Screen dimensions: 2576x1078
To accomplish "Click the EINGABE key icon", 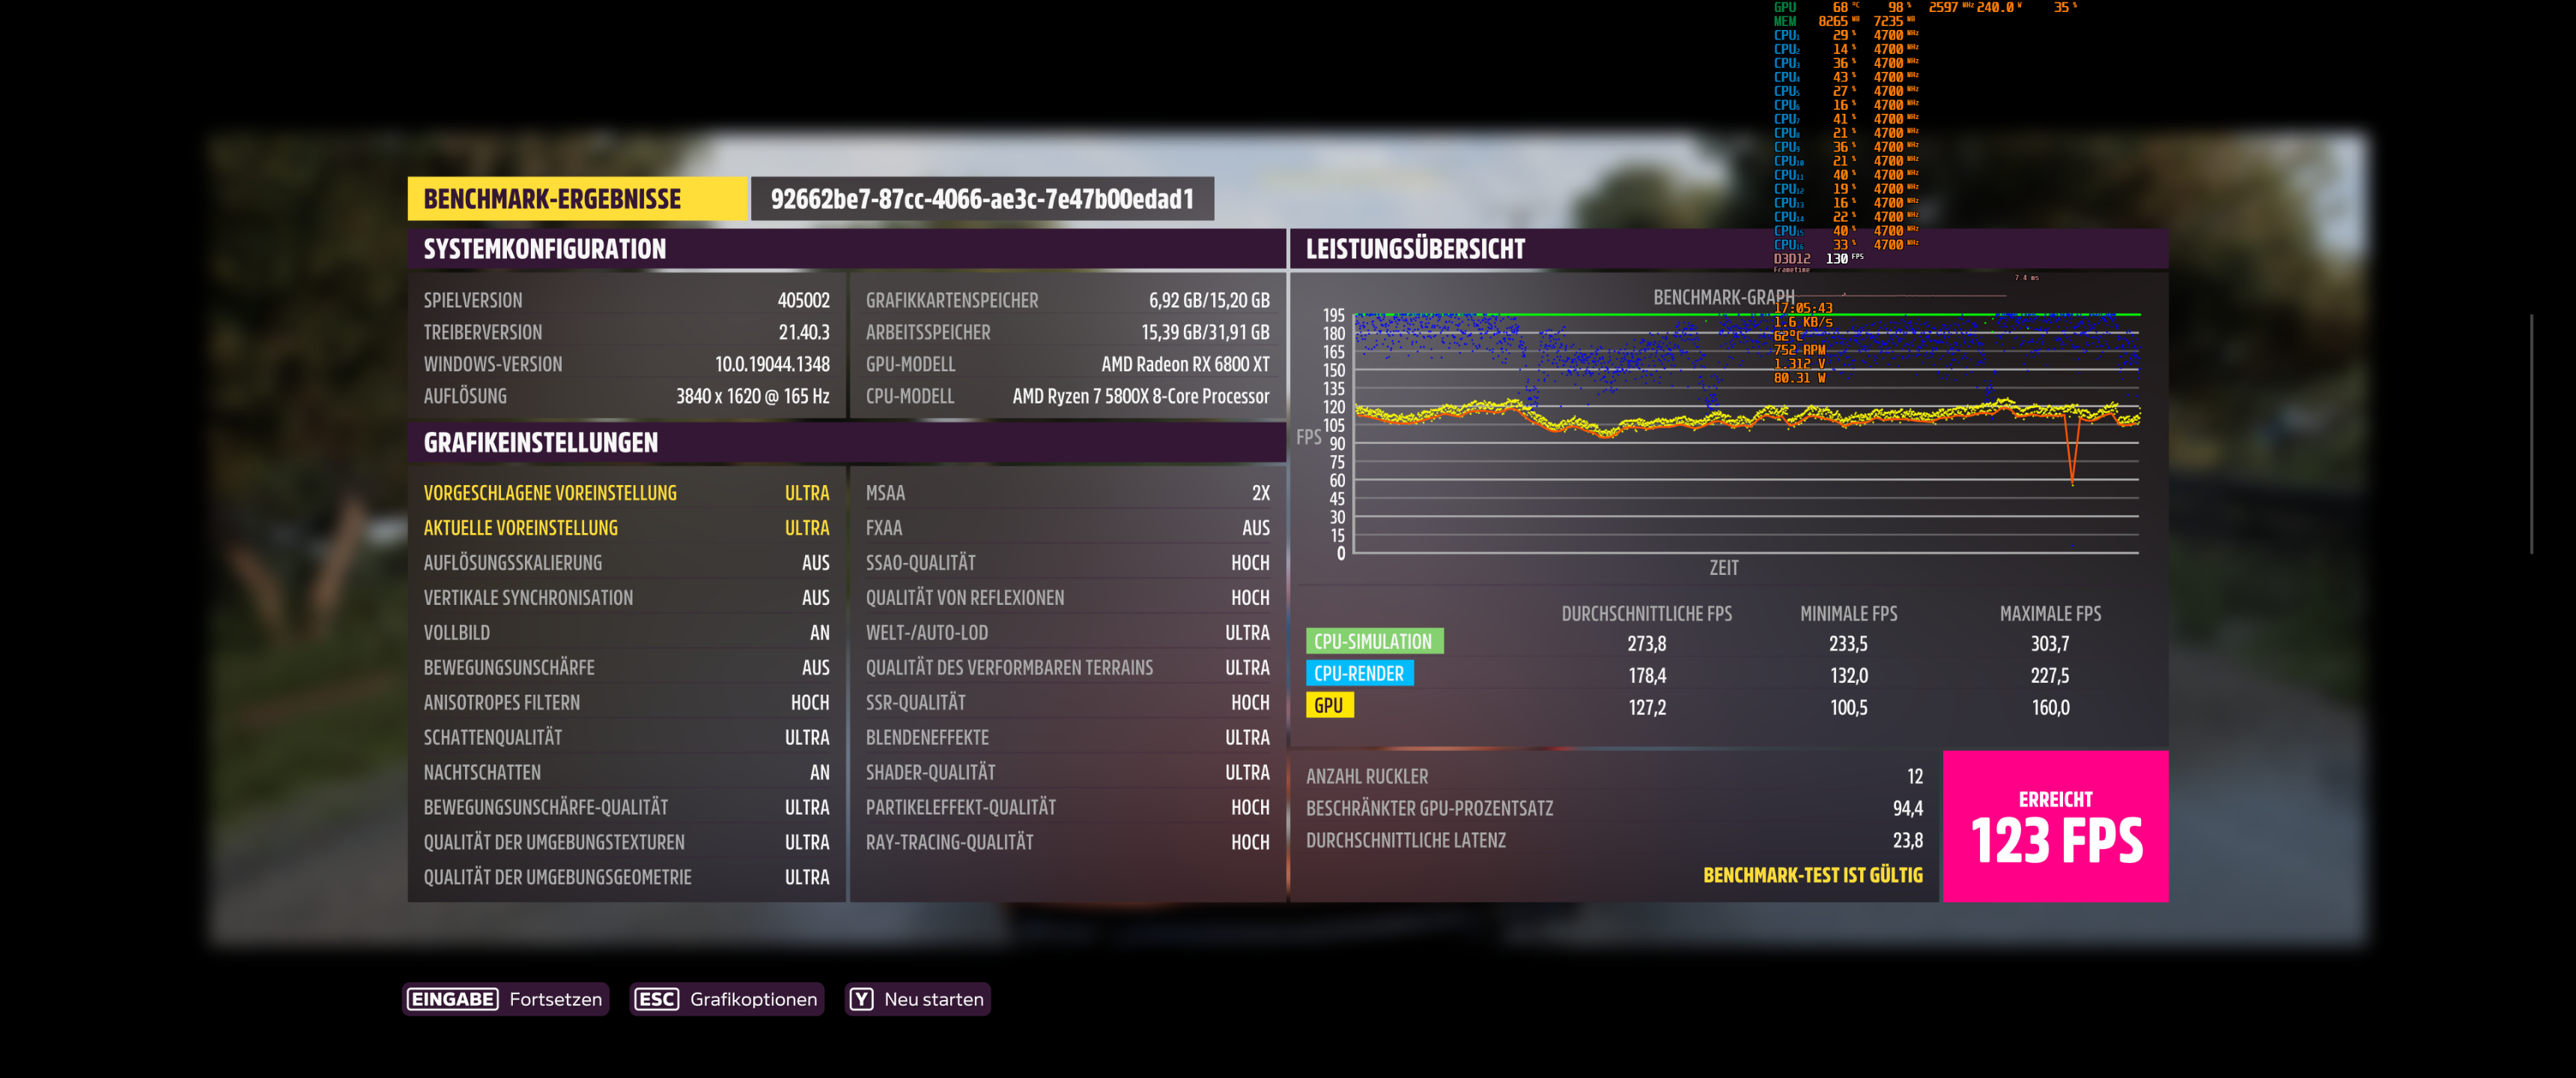I will point(452,999).
